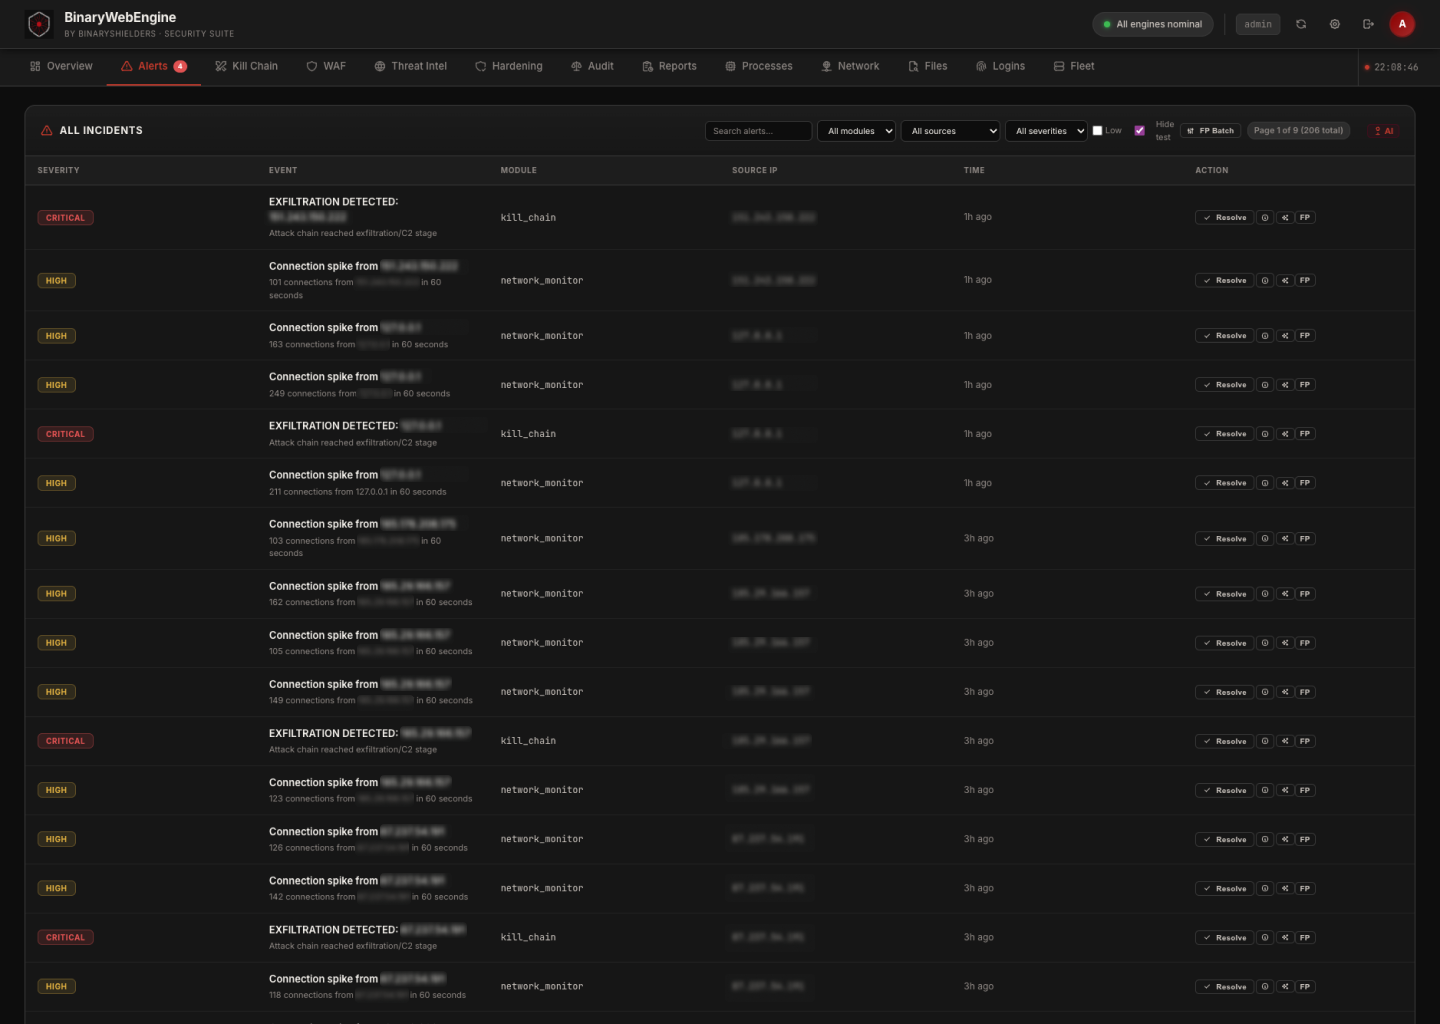Click the double-chevron icon in 162 connections row

pos(1285,594)
